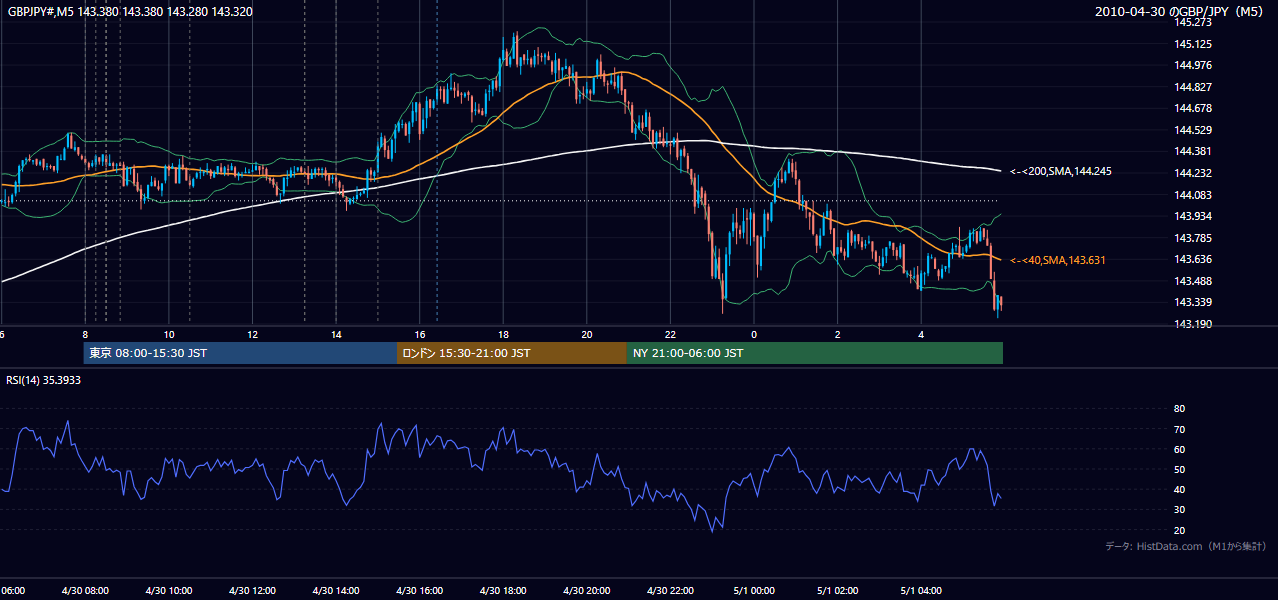Click hour marker 0 below the price chart
Screen dimensions: 1278x600
coord(754,334)
